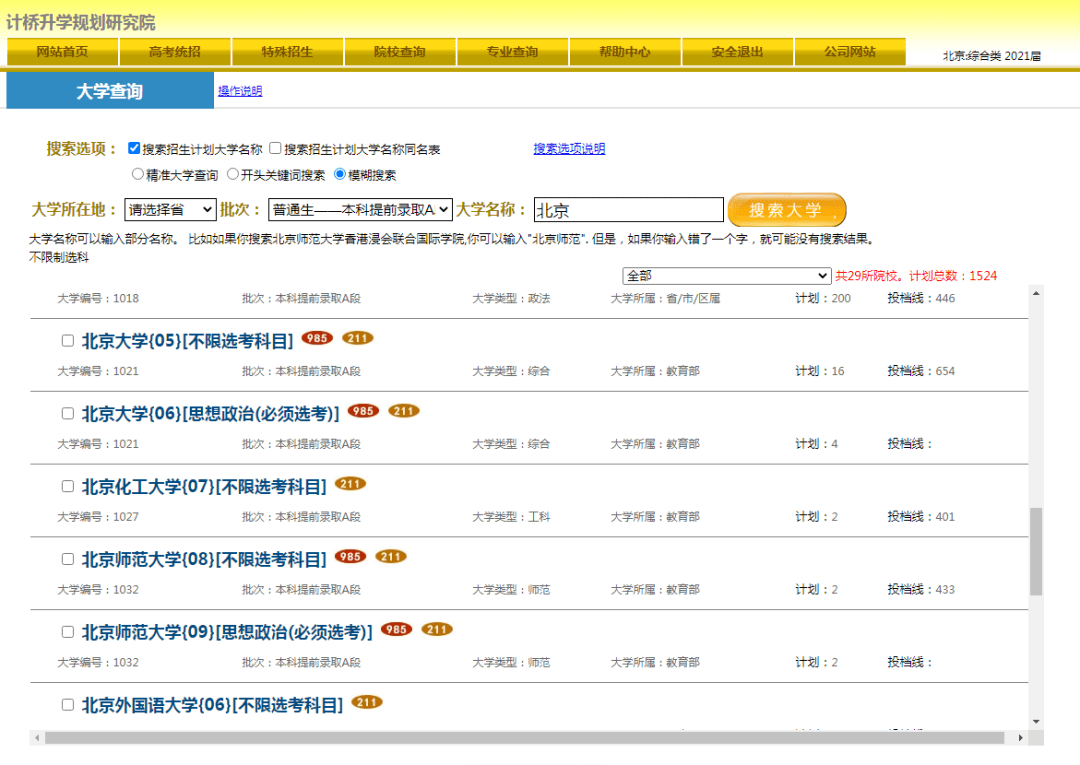The width and height of the screenshot is (1080, 765).
Task: Click the horizontal scrollbar right arrow
Action: 1020,738
